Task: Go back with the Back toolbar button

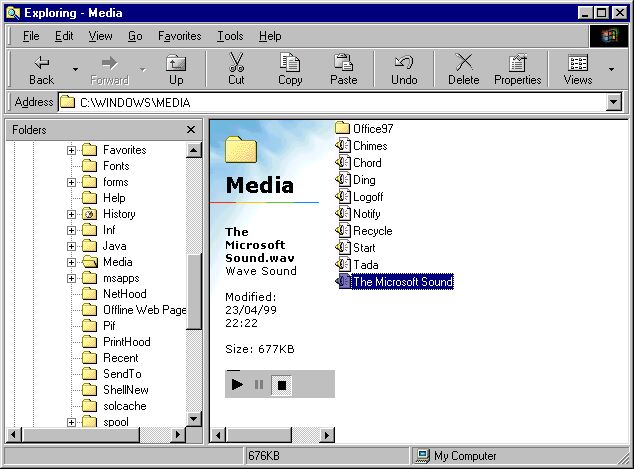Action: click(x=41, y=70)
